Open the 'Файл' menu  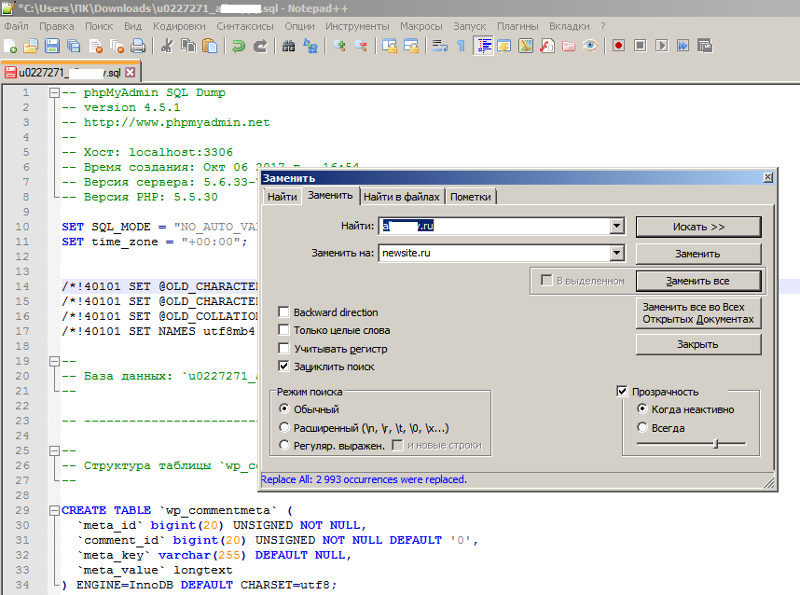pos(16,26)
